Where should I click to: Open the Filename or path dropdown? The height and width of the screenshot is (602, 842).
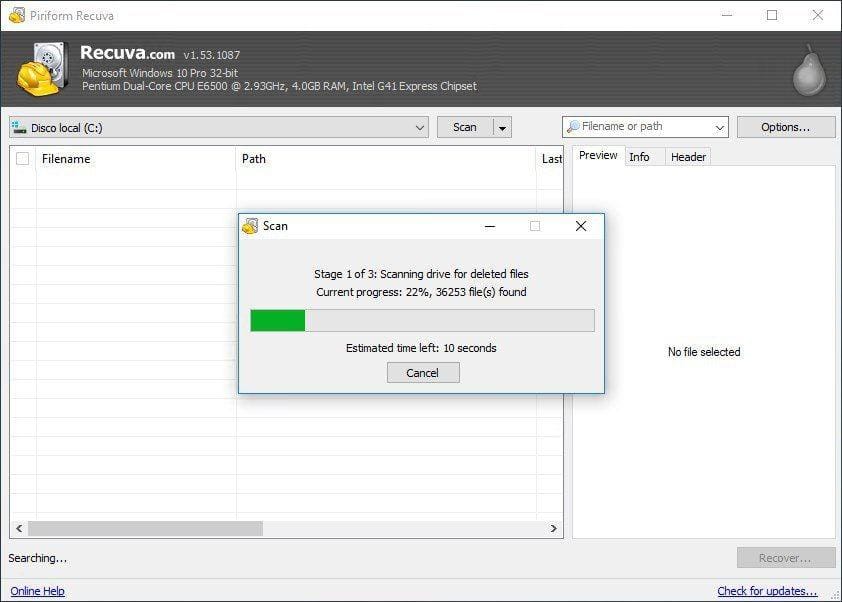tap(720, 127)
